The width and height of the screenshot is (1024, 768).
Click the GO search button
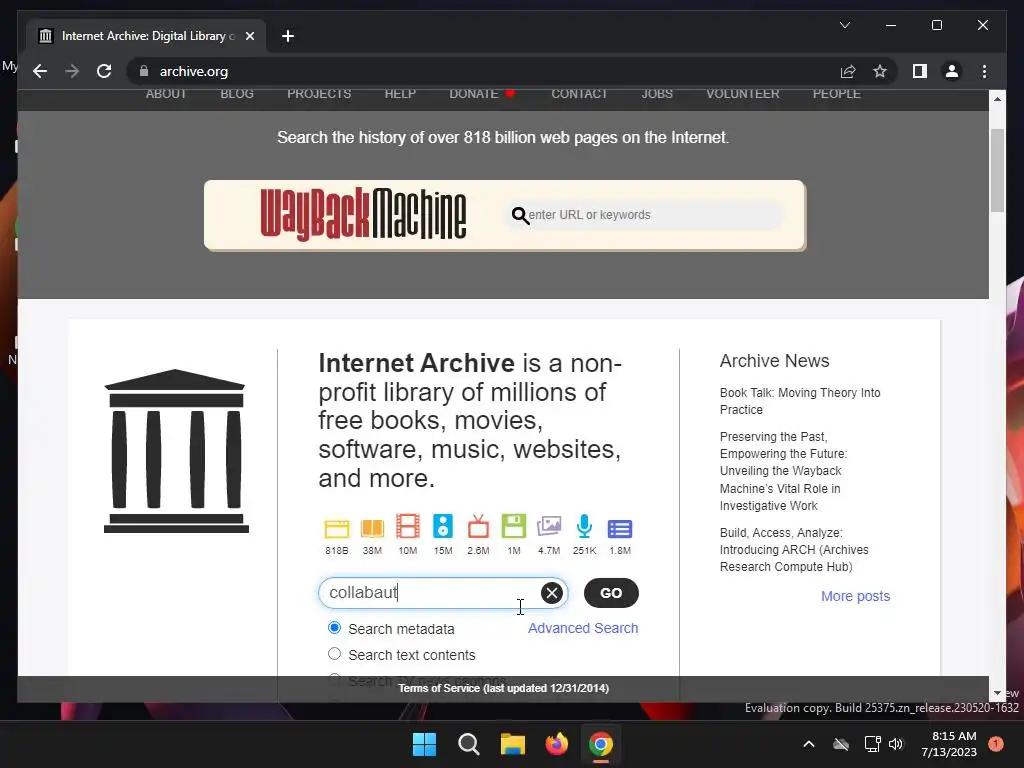[x=611, y=593]
